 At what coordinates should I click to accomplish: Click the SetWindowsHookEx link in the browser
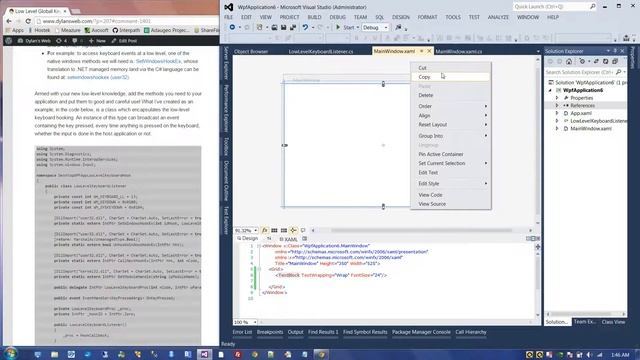coord(158,61)
